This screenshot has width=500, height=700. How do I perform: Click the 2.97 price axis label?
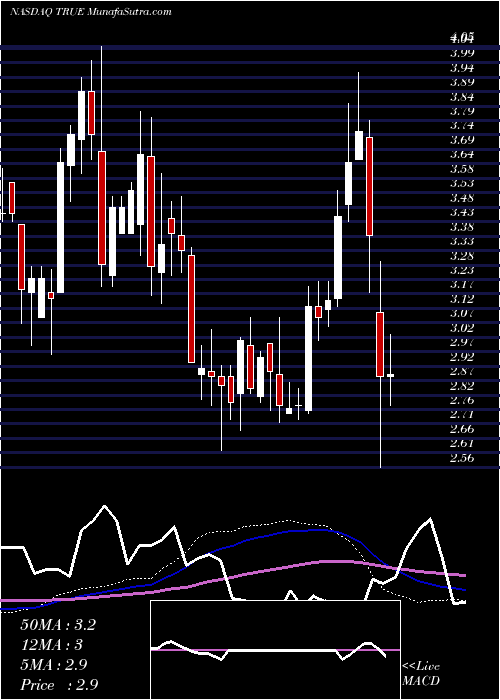click(x=462, y=342)
